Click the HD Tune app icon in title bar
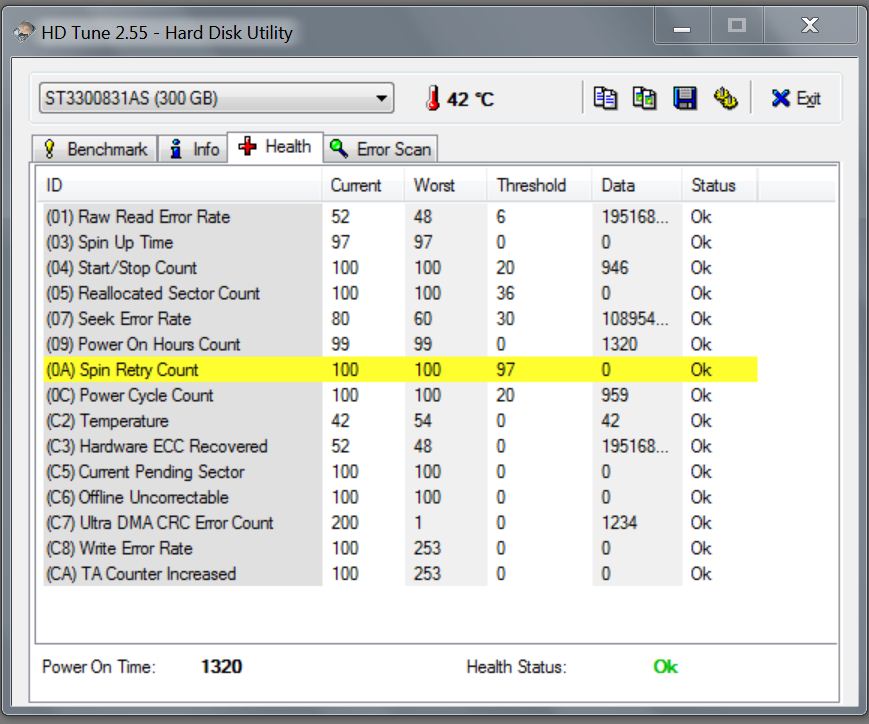869x724 pixels. point(24,32)
